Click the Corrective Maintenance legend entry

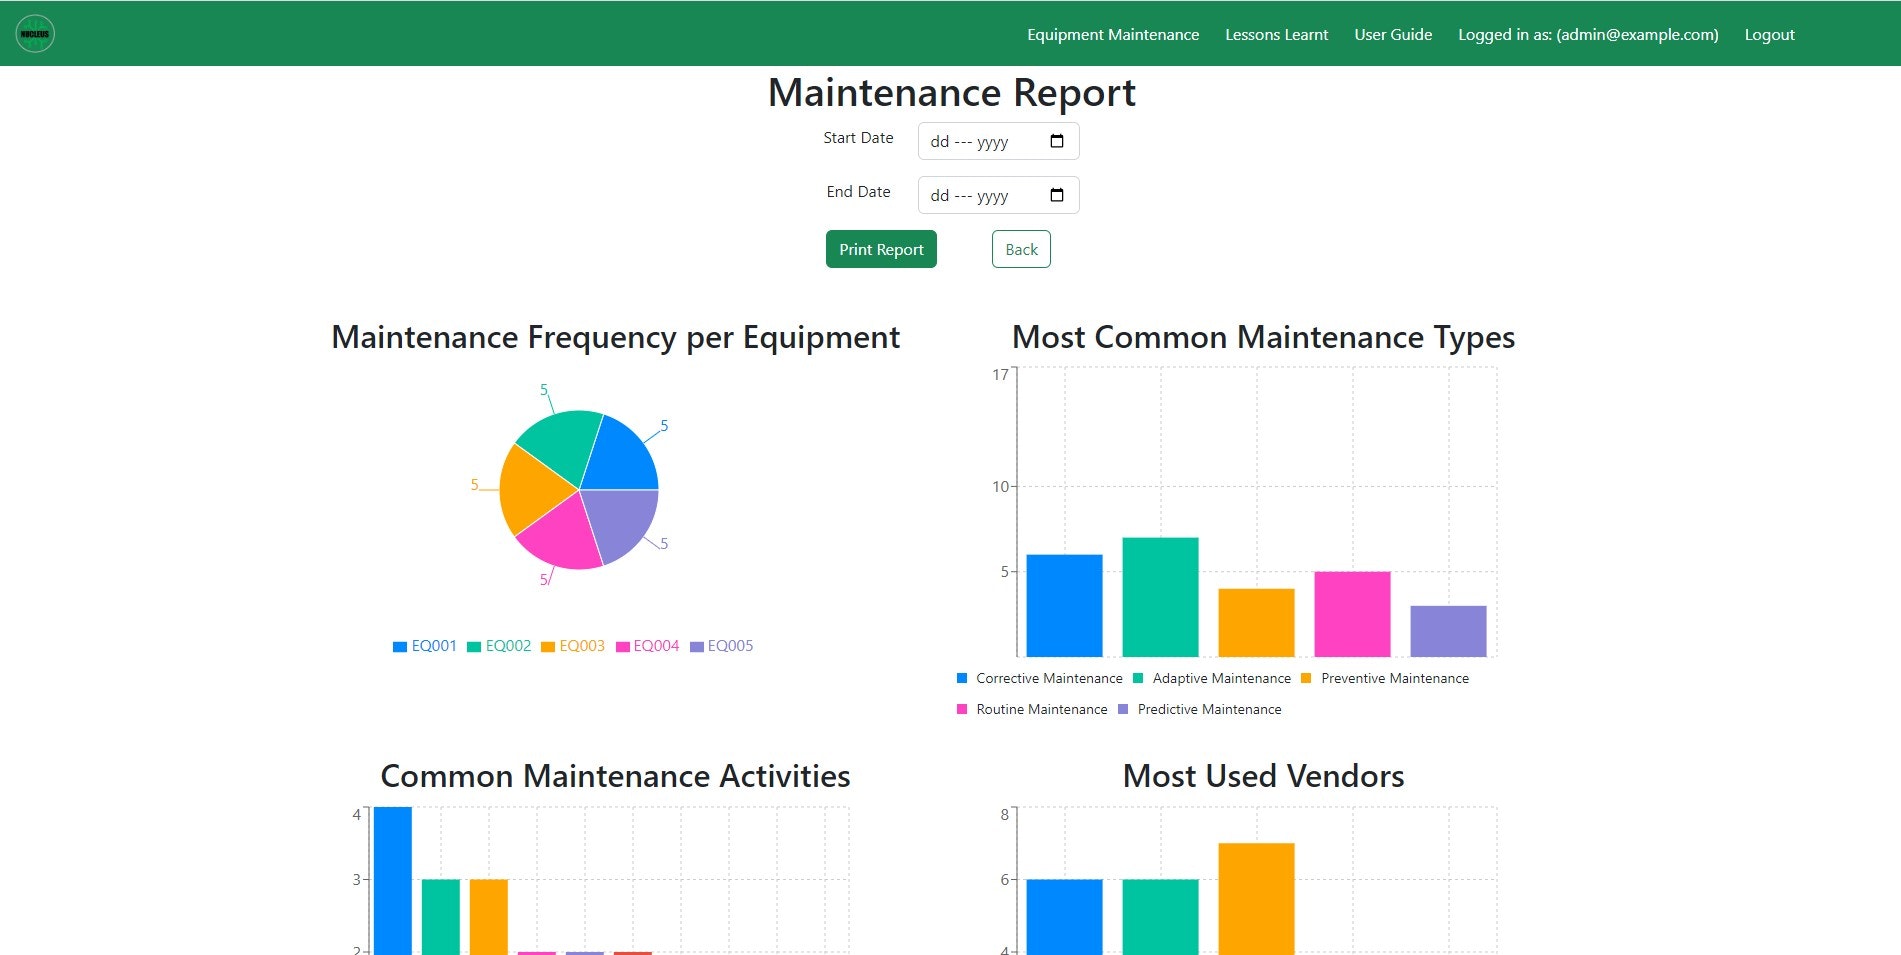pyautogui.click(x=1040, y=678)
